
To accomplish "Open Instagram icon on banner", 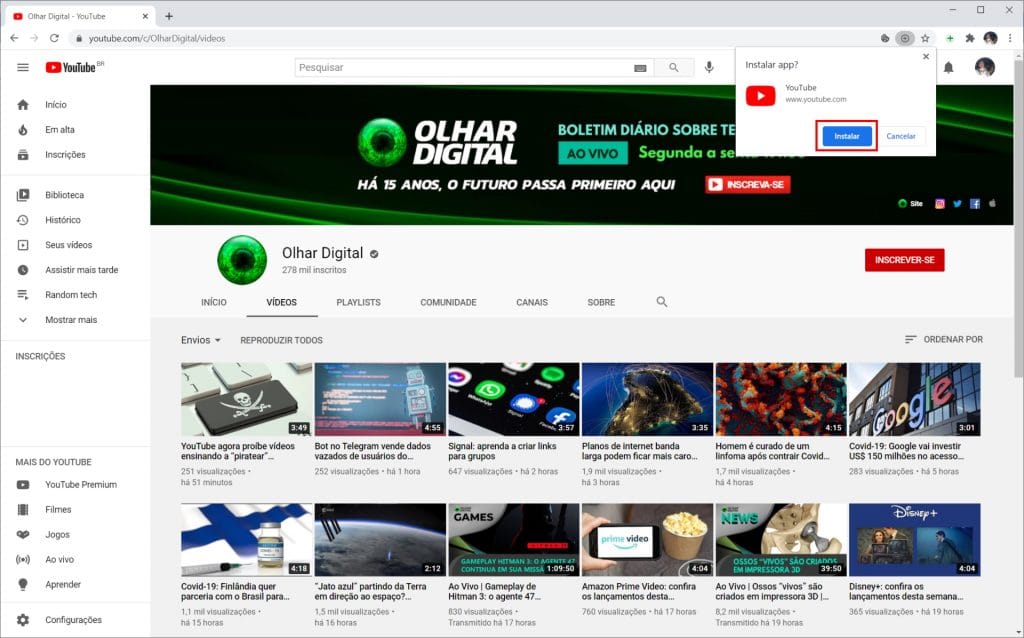I will tap(940, 204).
